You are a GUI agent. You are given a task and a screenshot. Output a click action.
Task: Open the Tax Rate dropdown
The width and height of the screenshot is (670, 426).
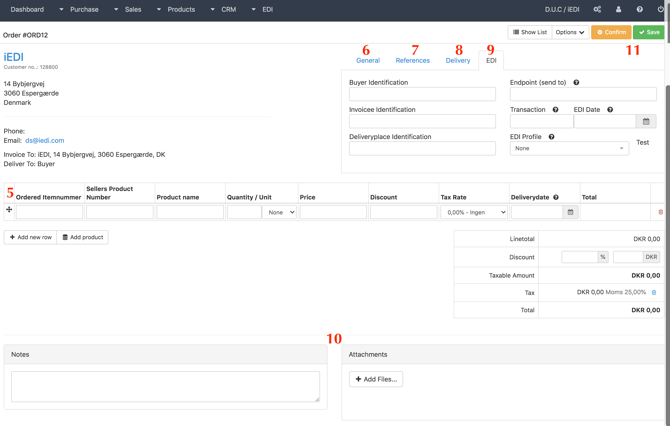tap(474, 212)
